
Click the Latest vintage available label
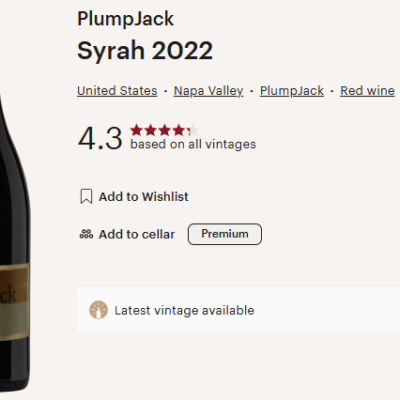(x=184, y=310)
